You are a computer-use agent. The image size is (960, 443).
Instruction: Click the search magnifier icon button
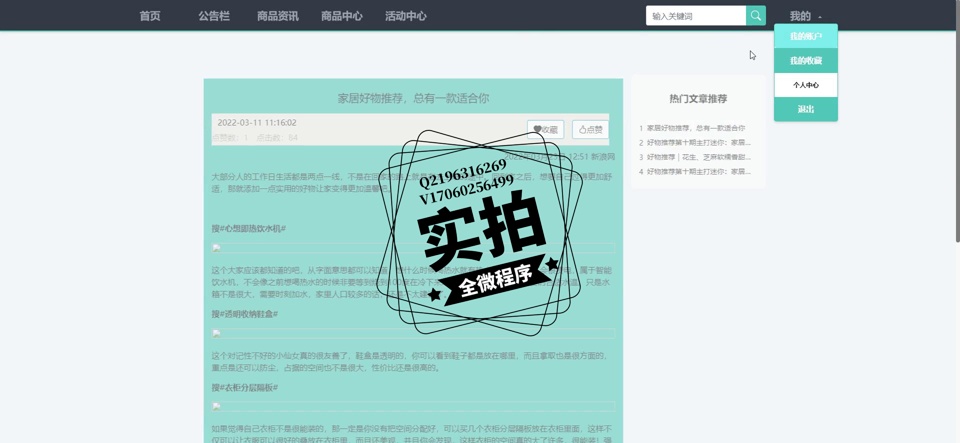pos(755,16)
